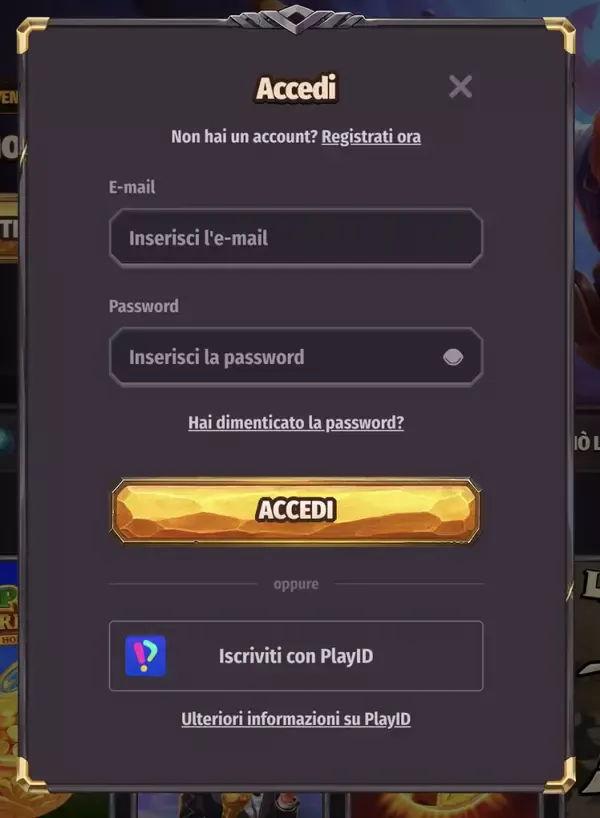Focus the Inserisci l'e-mail field

point(296,238)
